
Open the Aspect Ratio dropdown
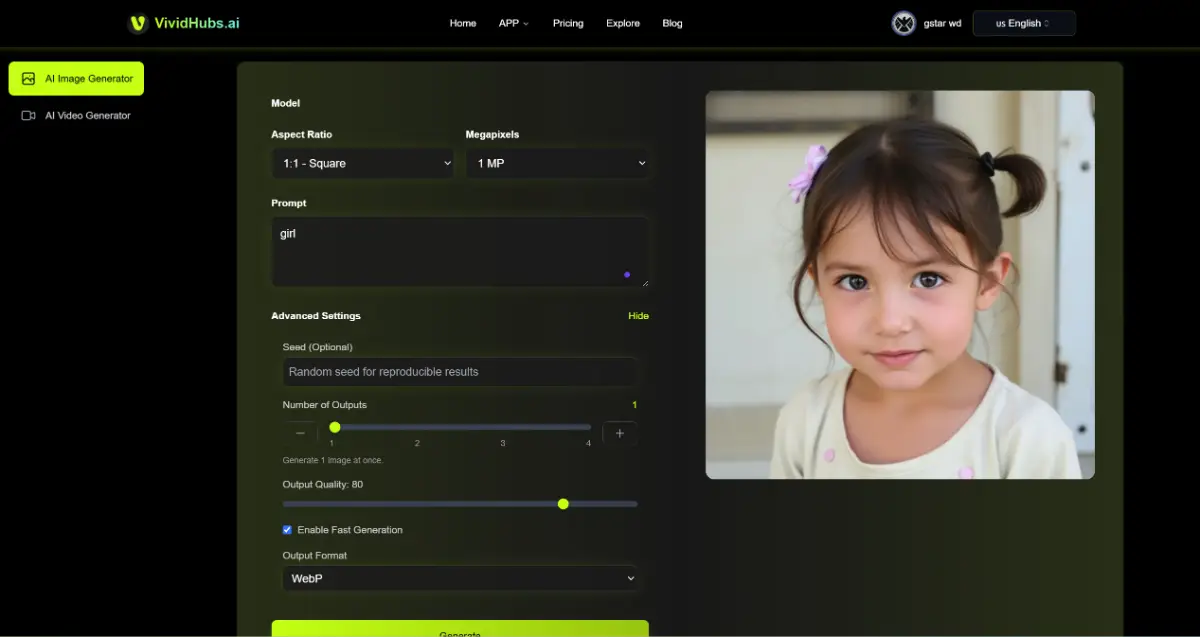tap(362, 163)
